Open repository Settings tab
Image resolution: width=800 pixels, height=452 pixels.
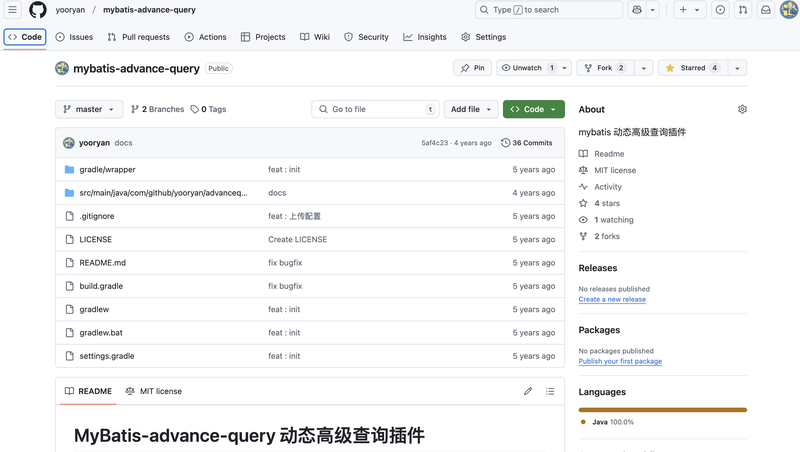pos(484,37)
